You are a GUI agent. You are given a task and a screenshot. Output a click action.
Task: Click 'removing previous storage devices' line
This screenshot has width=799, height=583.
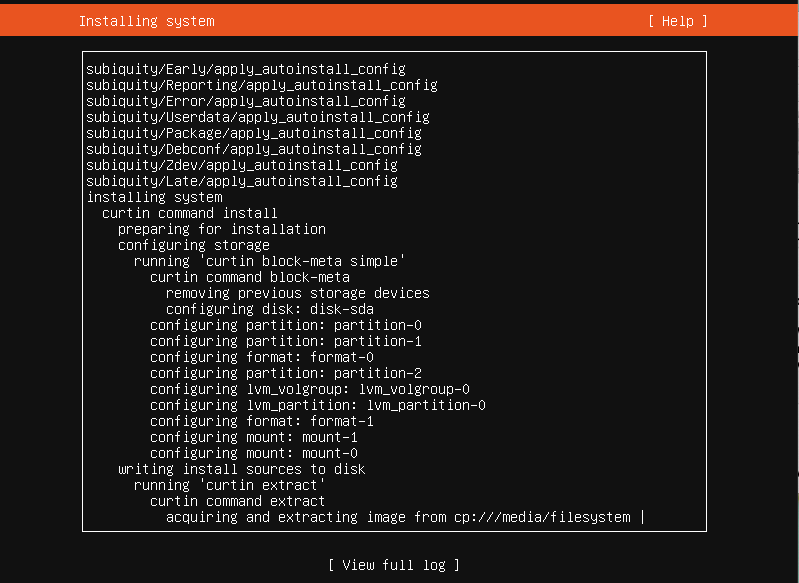298,293
